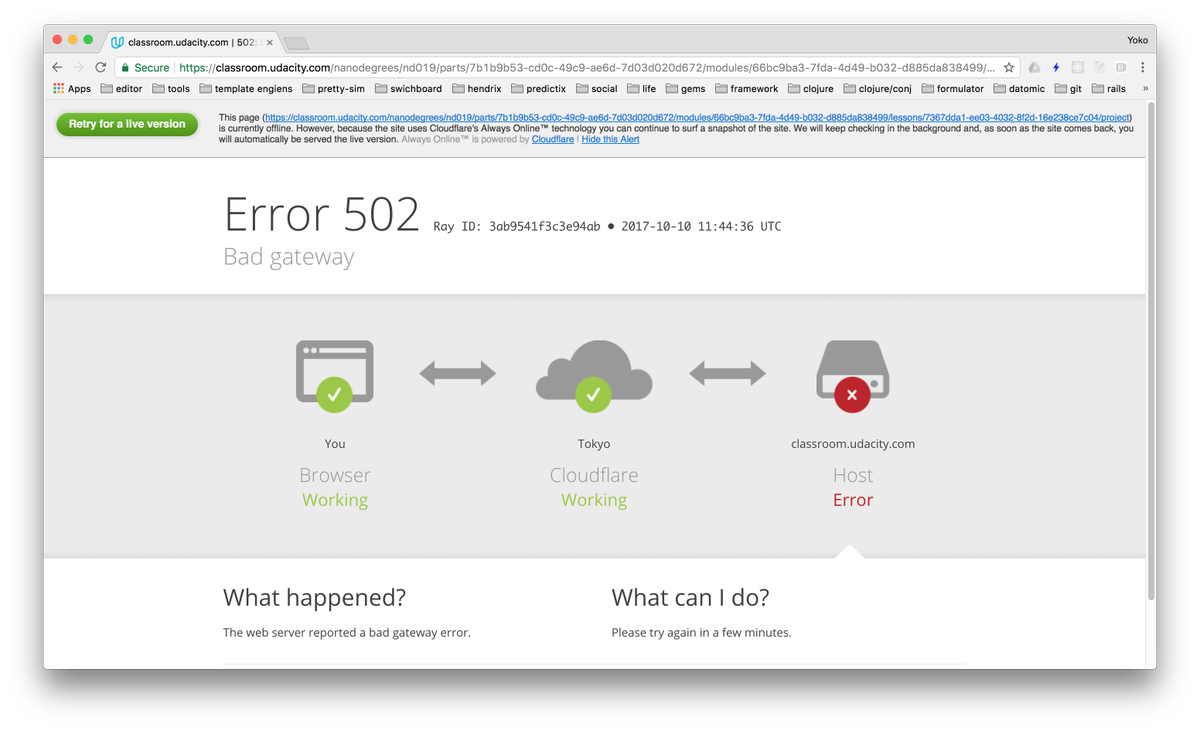Click Hide this Alert link

pos(611,139)
